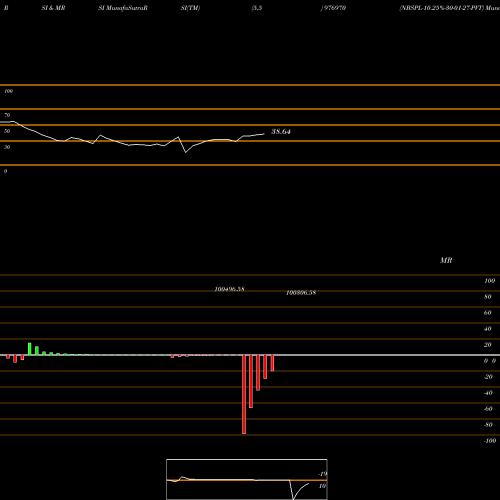Click the 976970 code in header

(x=334, y=8)
